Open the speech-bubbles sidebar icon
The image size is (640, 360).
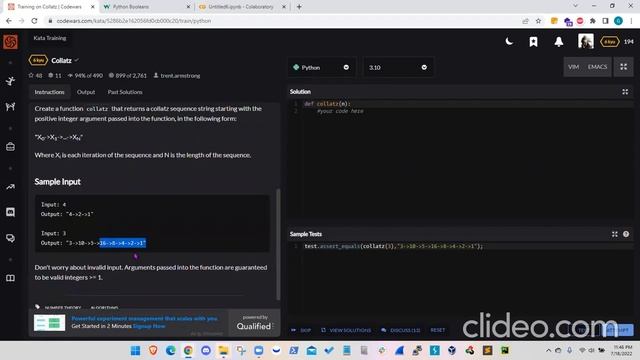(x=10, y=238)
